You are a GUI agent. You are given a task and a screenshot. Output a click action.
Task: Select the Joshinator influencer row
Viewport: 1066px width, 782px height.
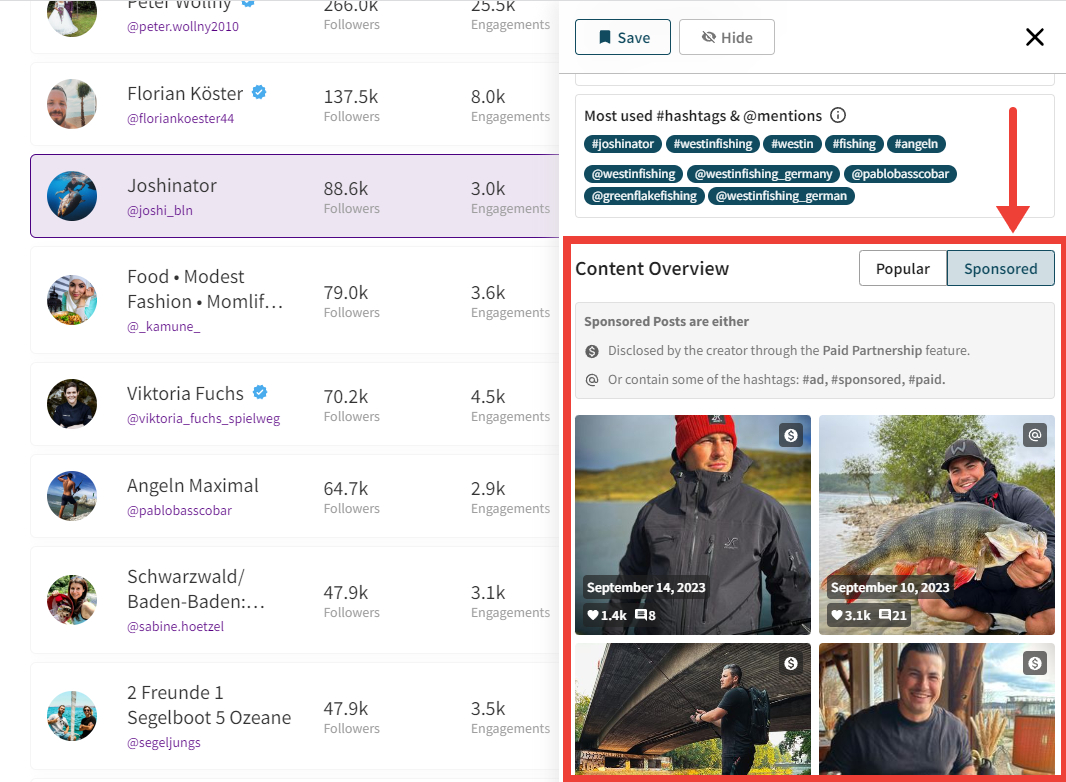point(294,196)
